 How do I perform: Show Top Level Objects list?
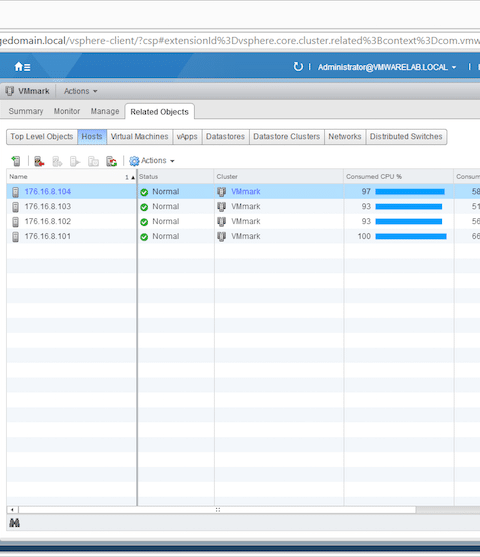pos(42,137)
